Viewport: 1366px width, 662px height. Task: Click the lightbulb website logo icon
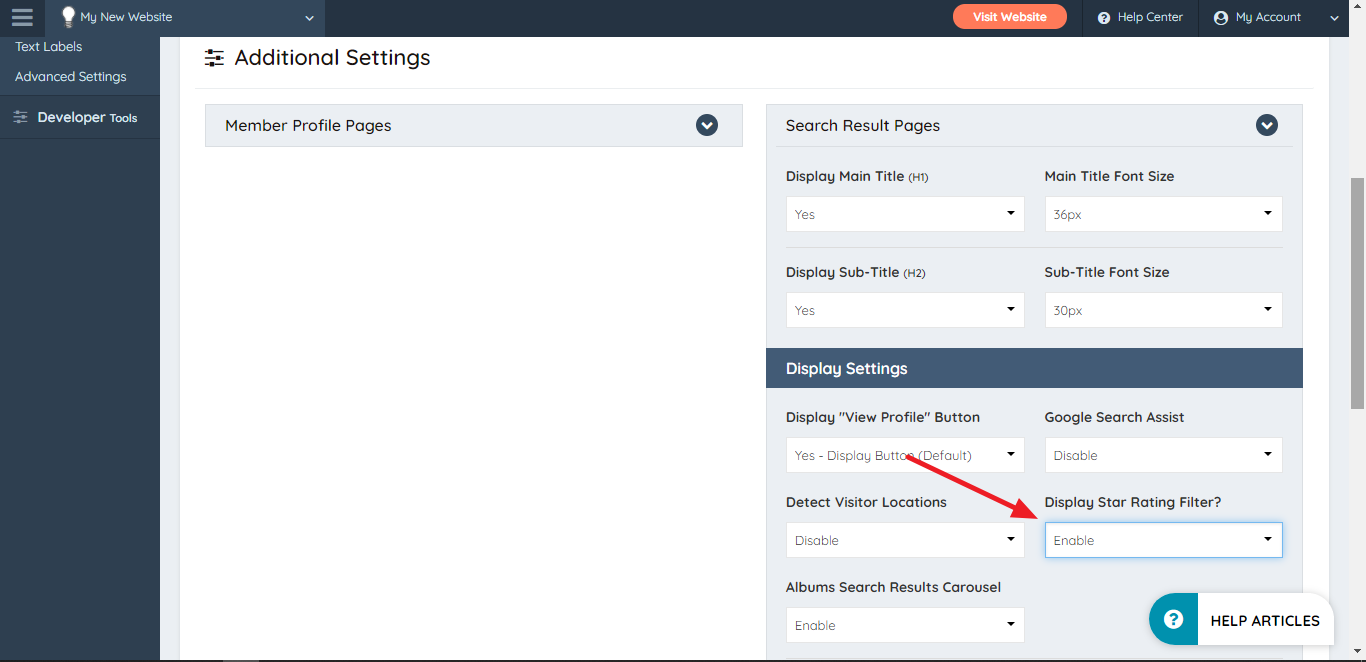(x=68, y=17)
